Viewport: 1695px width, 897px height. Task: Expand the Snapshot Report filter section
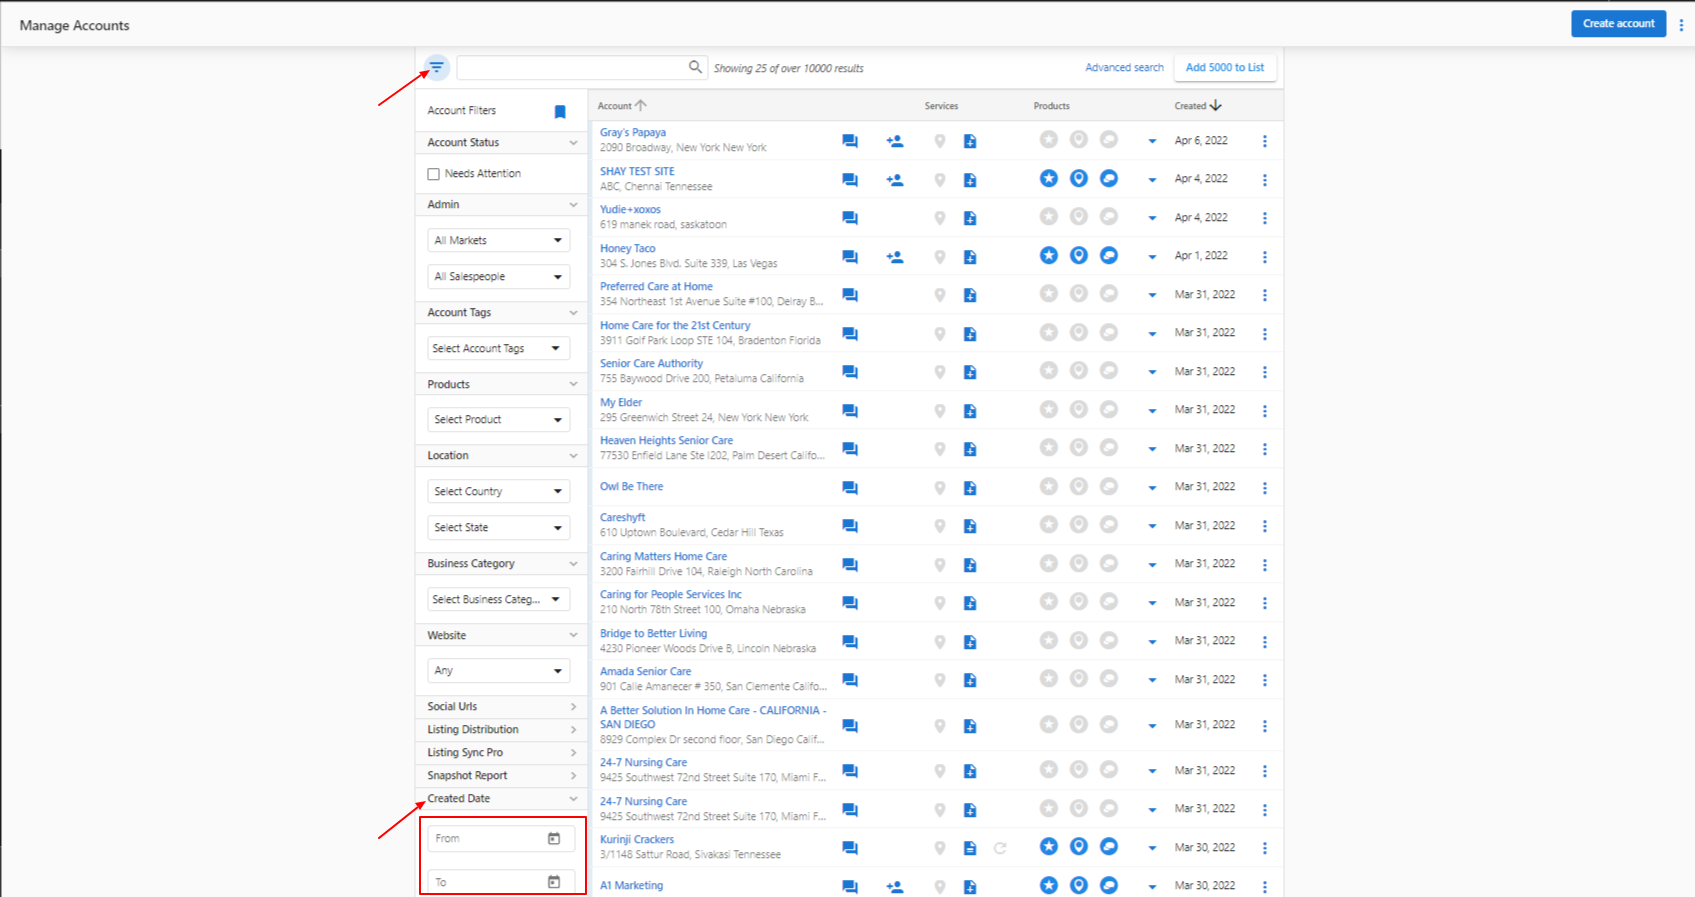[502, 775]
